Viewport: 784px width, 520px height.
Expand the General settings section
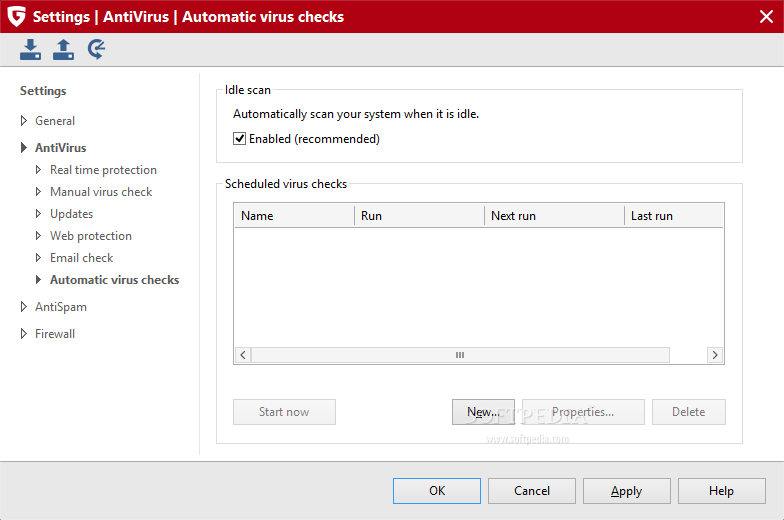25,121
